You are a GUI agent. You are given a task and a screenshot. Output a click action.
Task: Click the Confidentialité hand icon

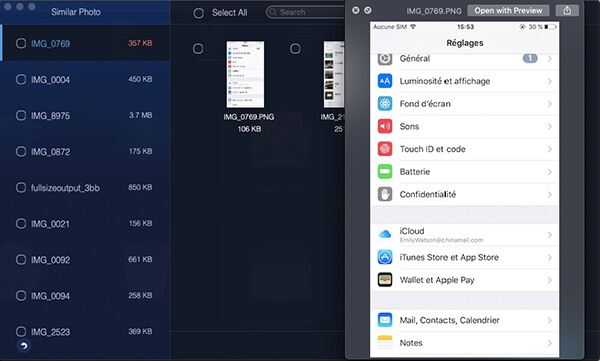click(385, 194)
